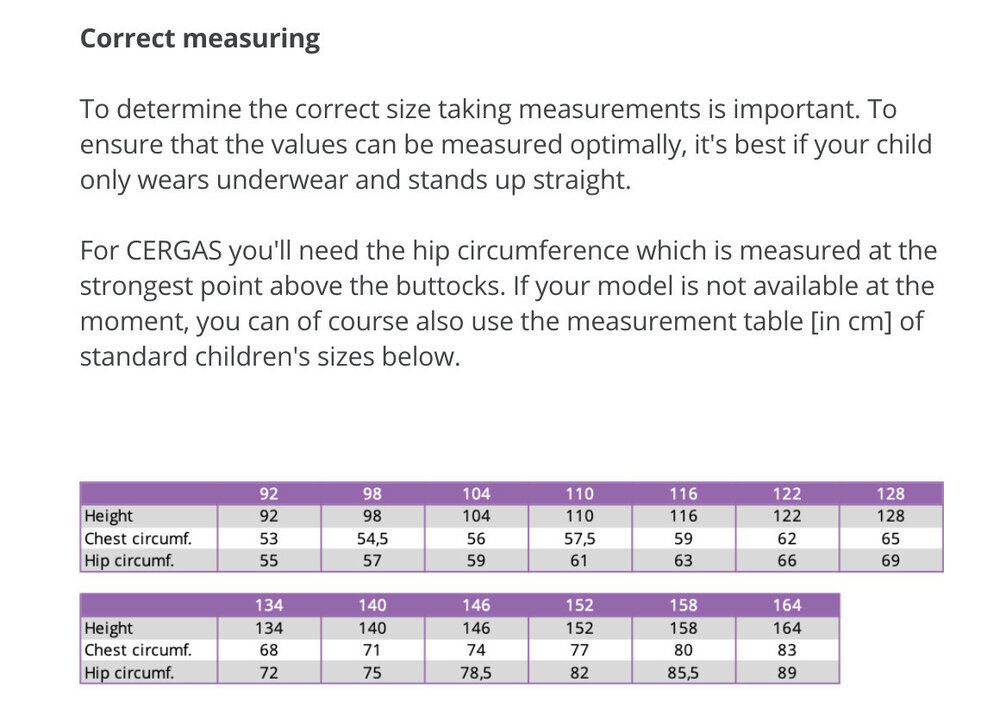Select hip circumference value 72 for size 134
1000x721 pixels.
tap(269, 673)
